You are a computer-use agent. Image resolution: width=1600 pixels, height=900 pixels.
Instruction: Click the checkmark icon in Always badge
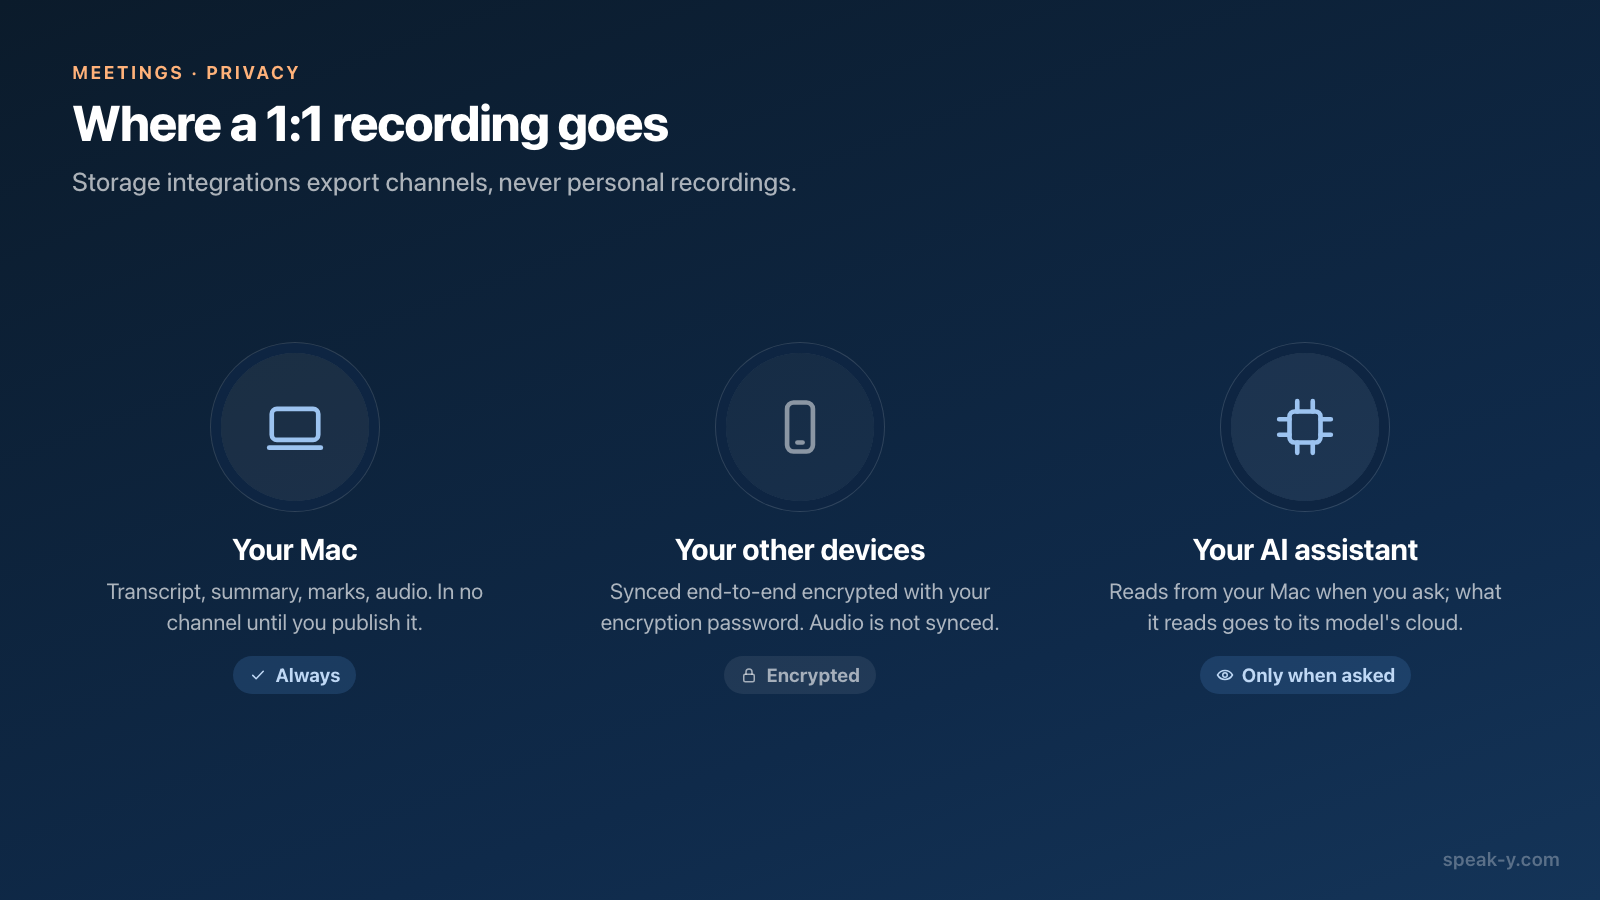[x=258, y=675]
